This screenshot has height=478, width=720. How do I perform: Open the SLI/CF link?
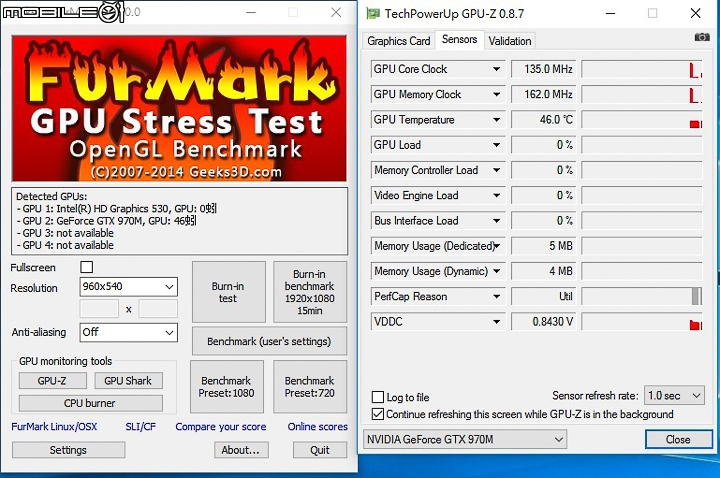[x=141, y=427]
